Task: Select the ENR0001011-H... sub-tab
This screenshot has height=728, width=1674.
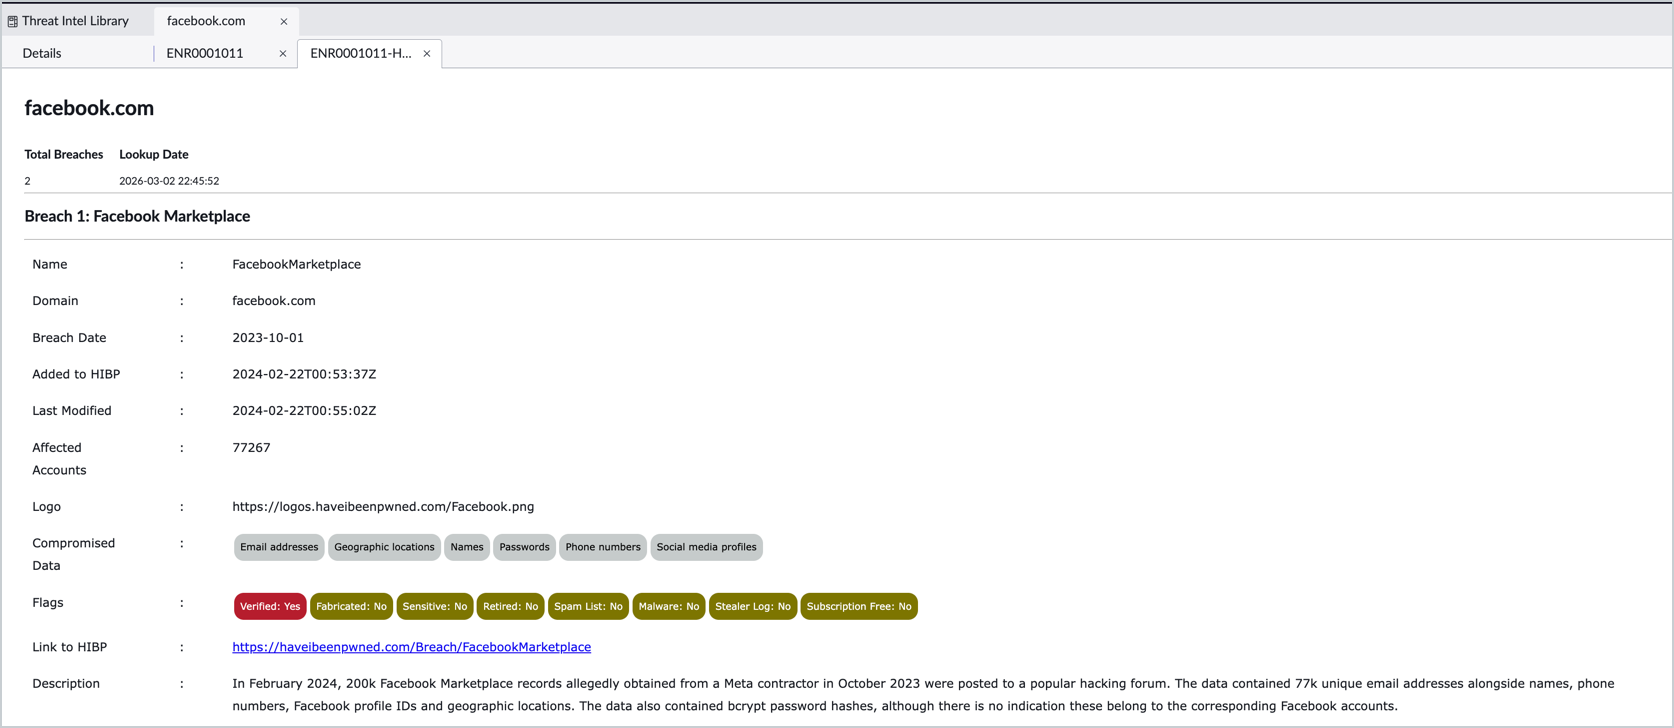Action: [361, 53]
